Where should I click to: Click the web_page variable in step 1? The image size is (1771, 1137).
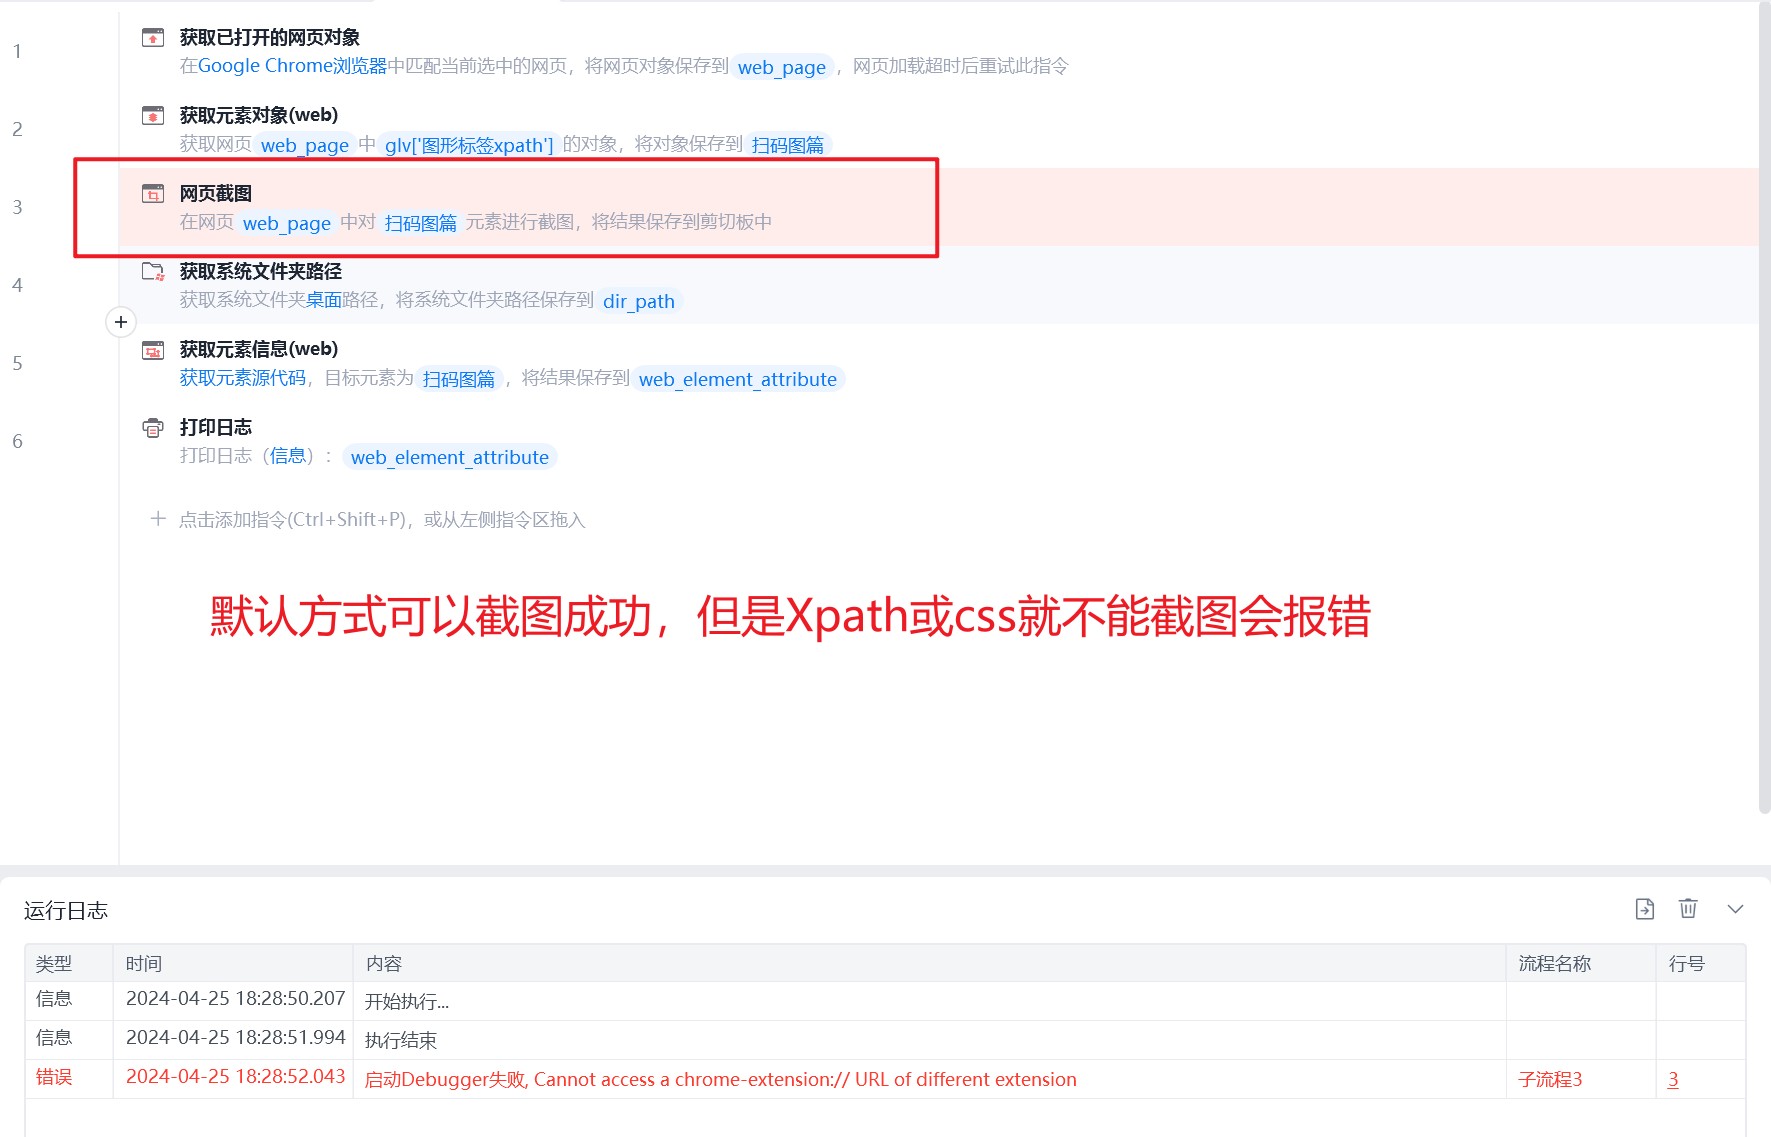782,67
